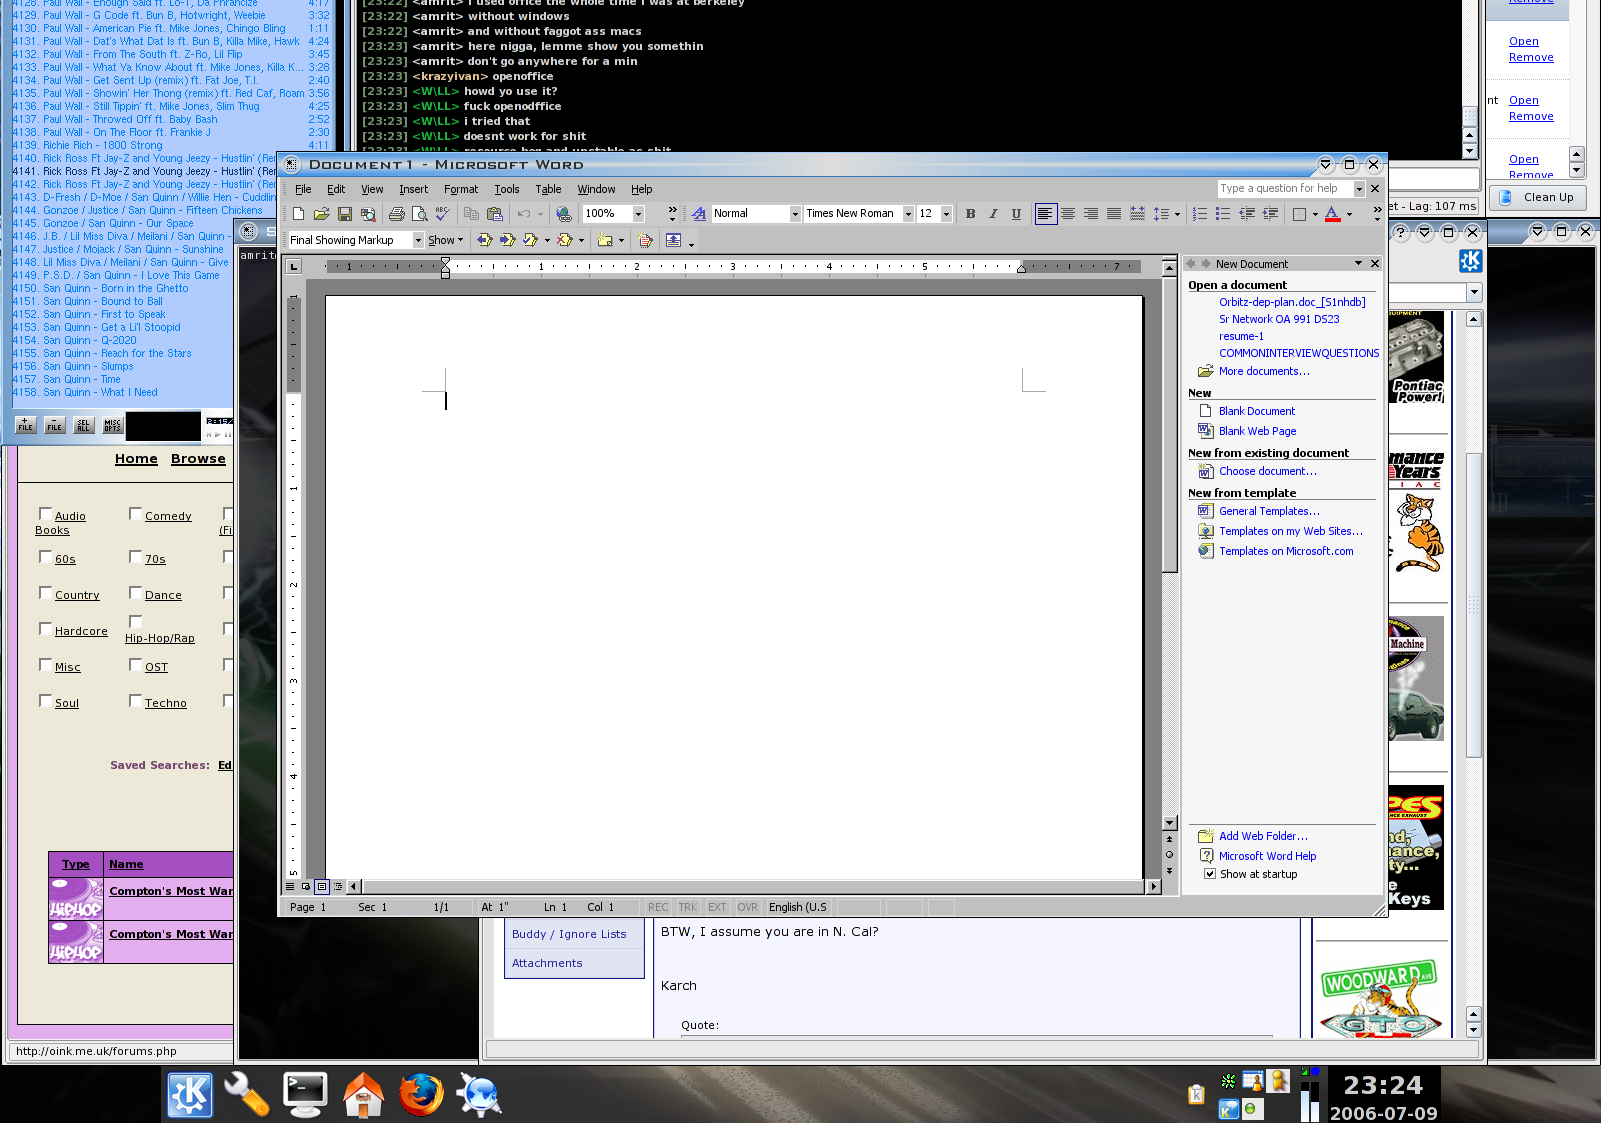Open the Insert menu in Word

coord(413,189)
